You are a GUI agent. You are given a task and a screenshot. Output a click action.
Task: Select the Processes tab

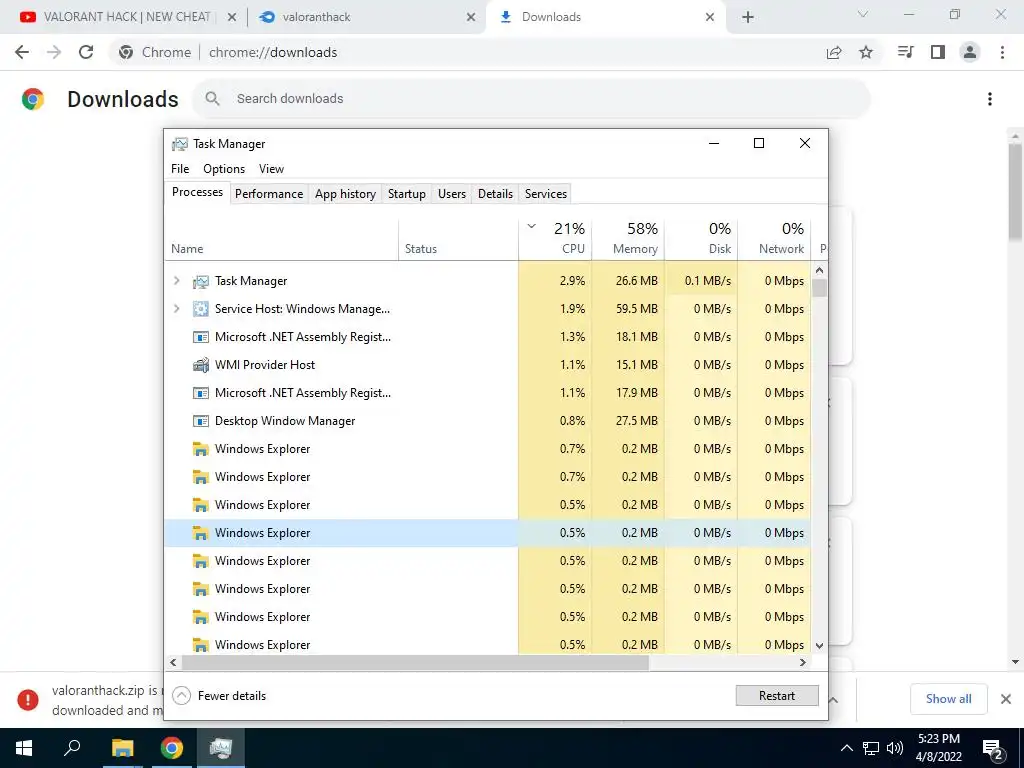pyautogui.click(x=197, y=192)
